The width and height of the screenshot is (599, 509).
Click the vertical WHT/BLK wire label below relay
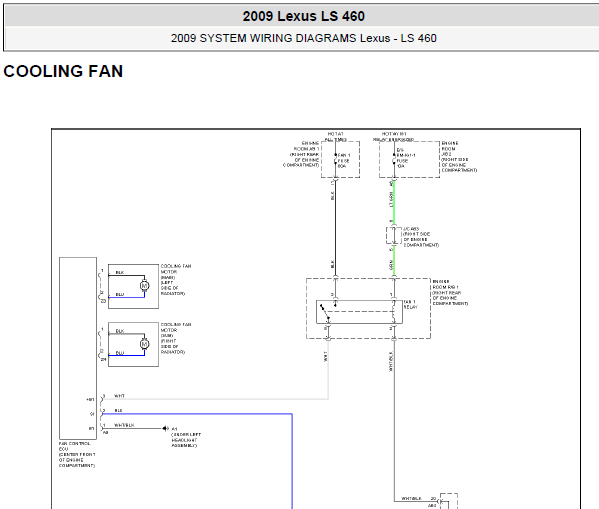tap(390, 361)
